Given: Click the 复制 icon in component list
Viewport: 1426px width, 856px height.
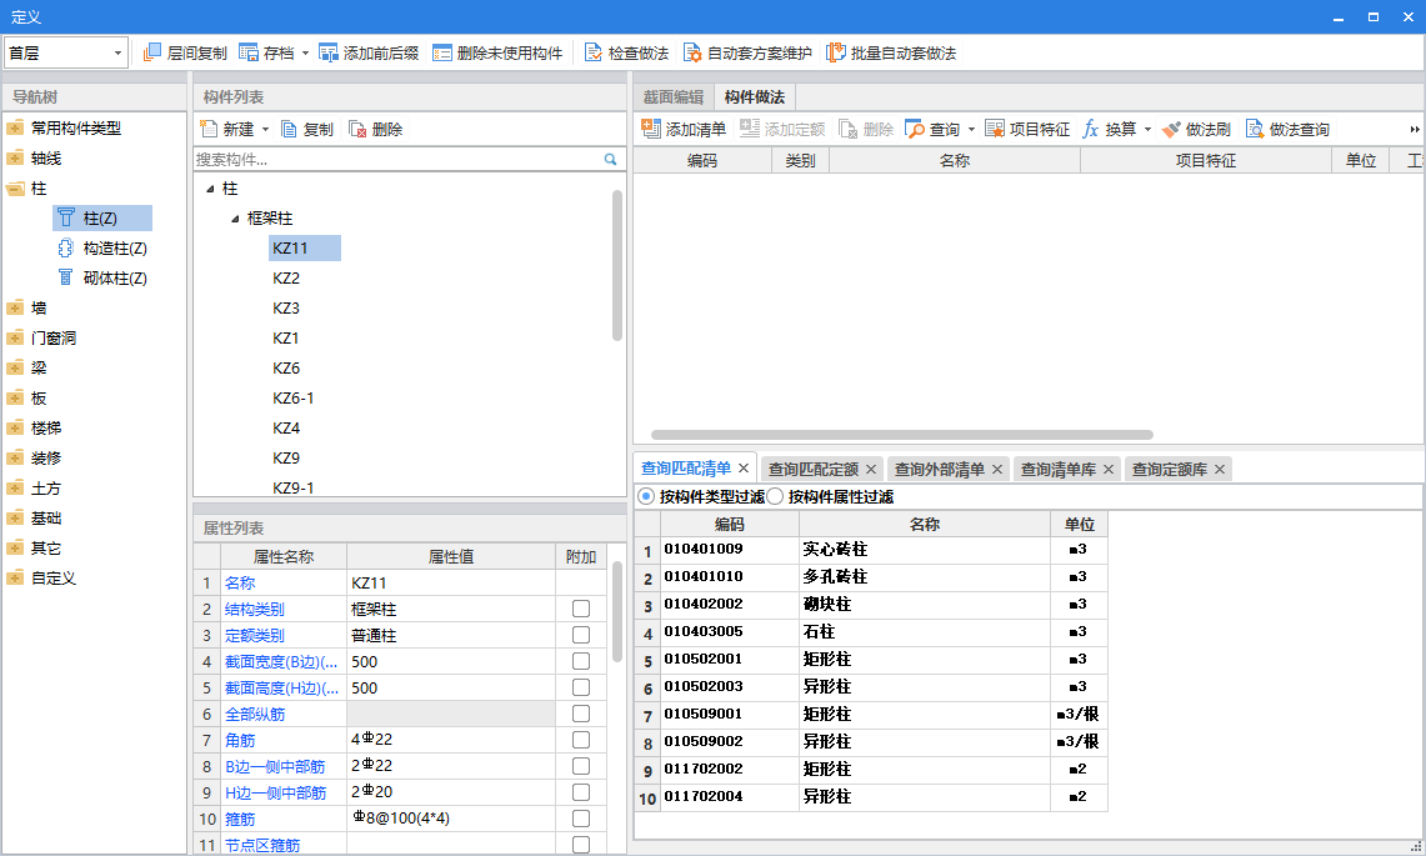Looking at the screenshot, I should click(x=289, y=129).
